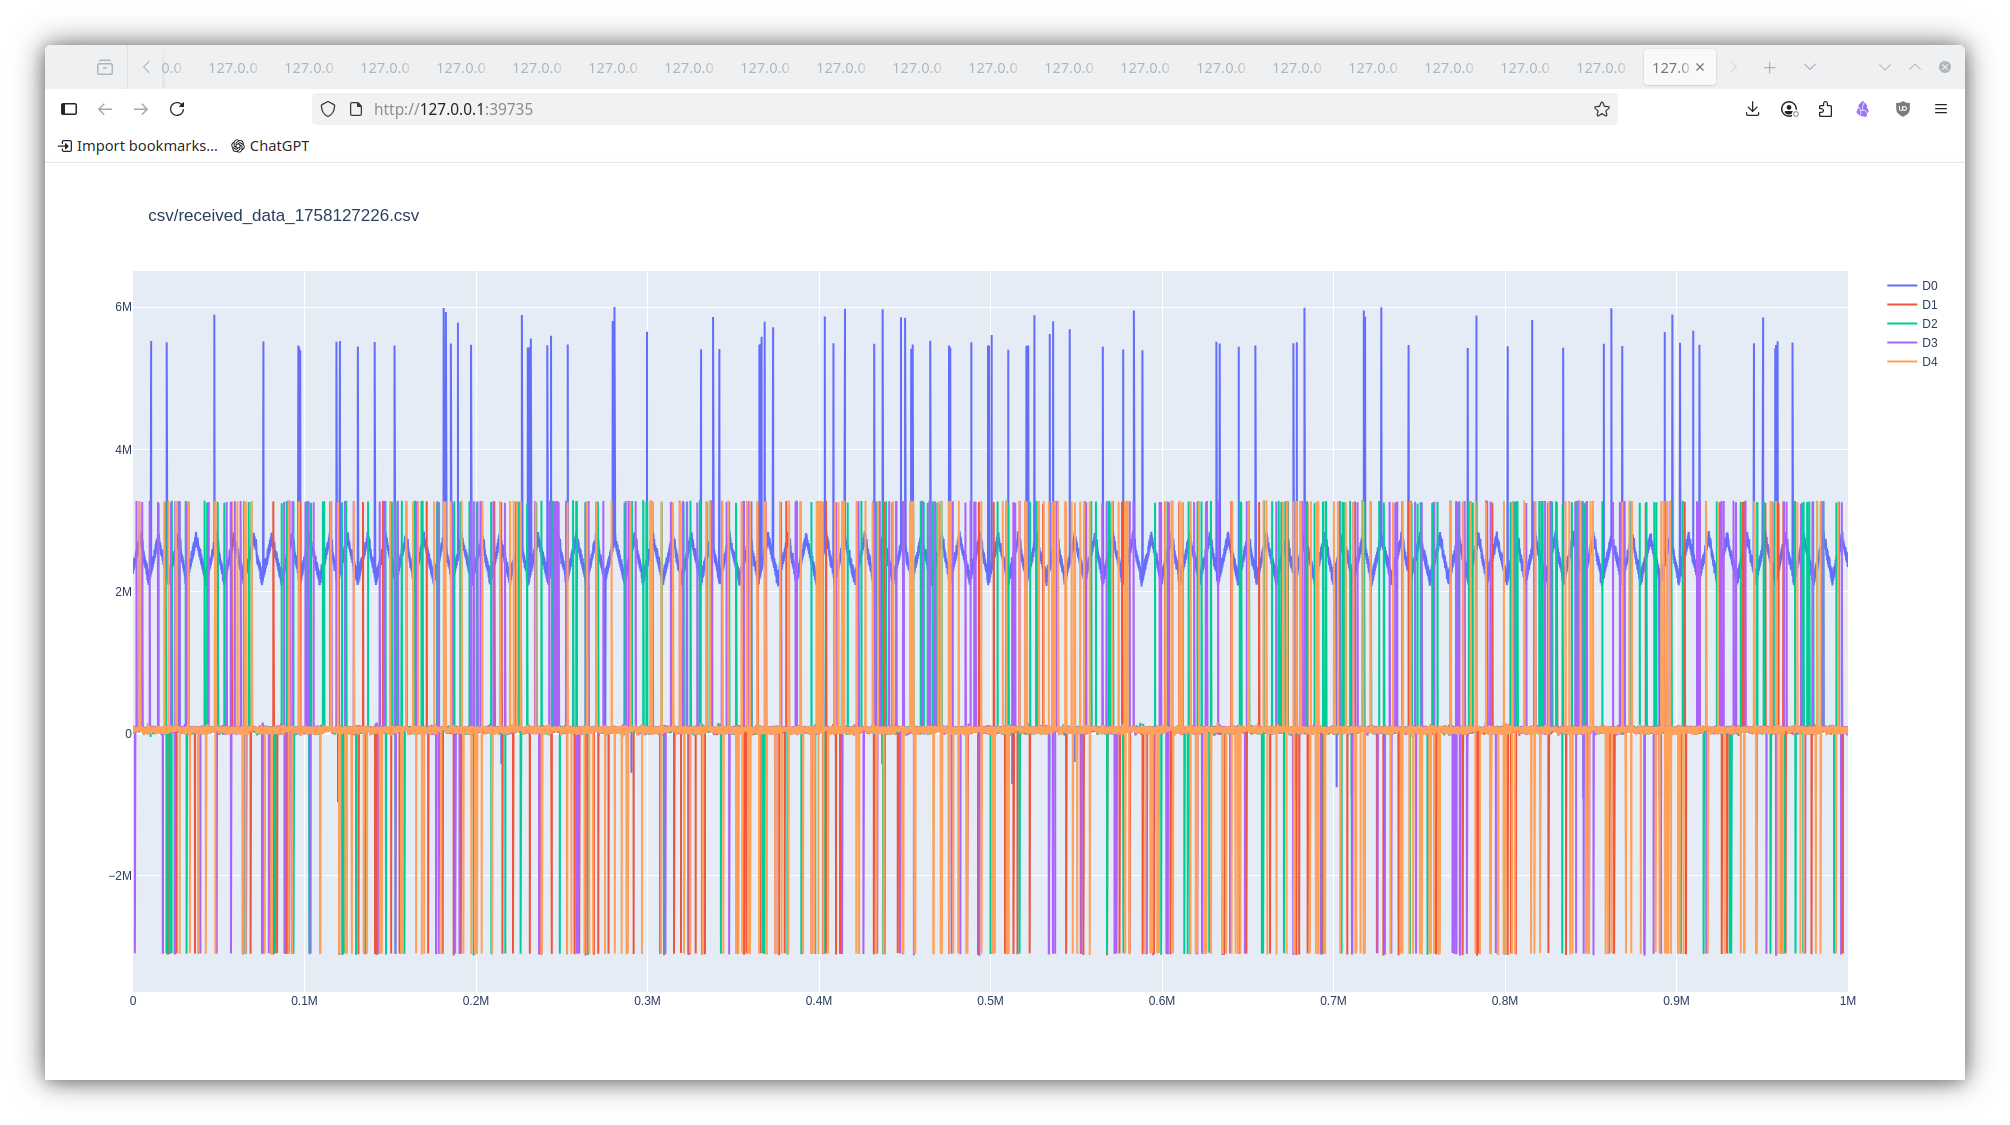Click the tracking protection shield in URL bar
The height and width of the screenshot is (1125, 2010).
pyautogui.click(x=328, y=109)
